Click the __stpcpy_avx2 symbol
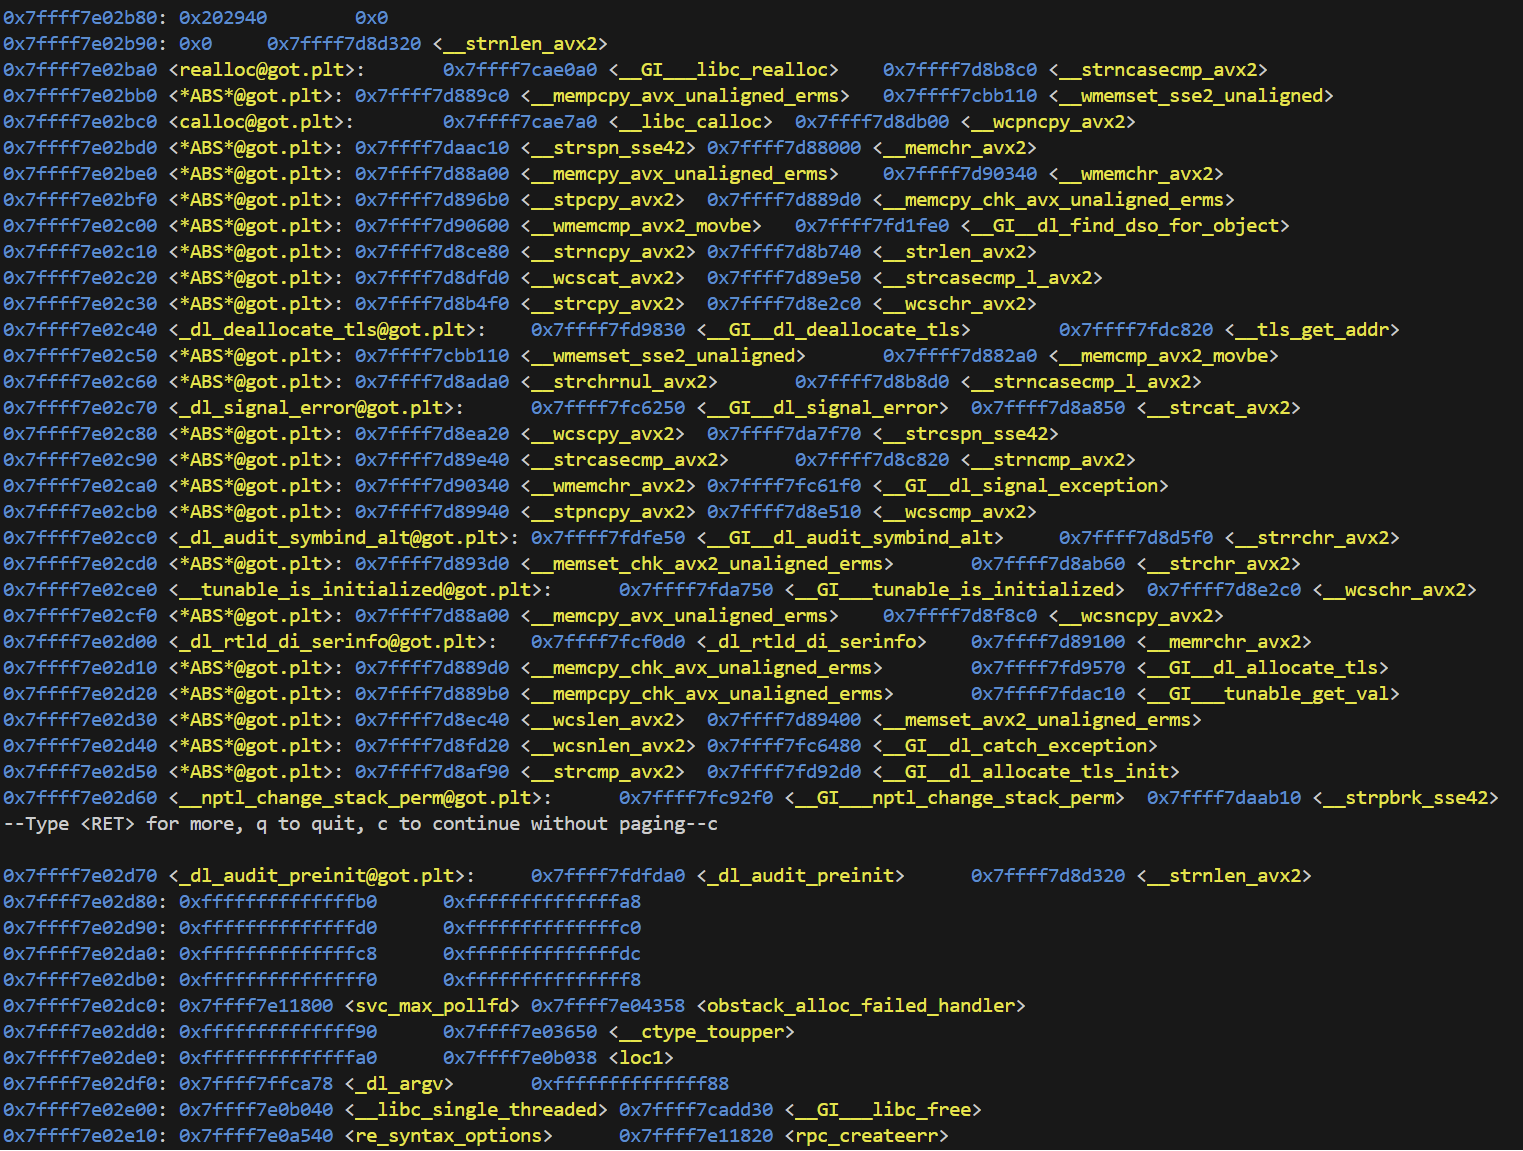The height and width of the screenshot is (1151, 1523). coord(603,200)
